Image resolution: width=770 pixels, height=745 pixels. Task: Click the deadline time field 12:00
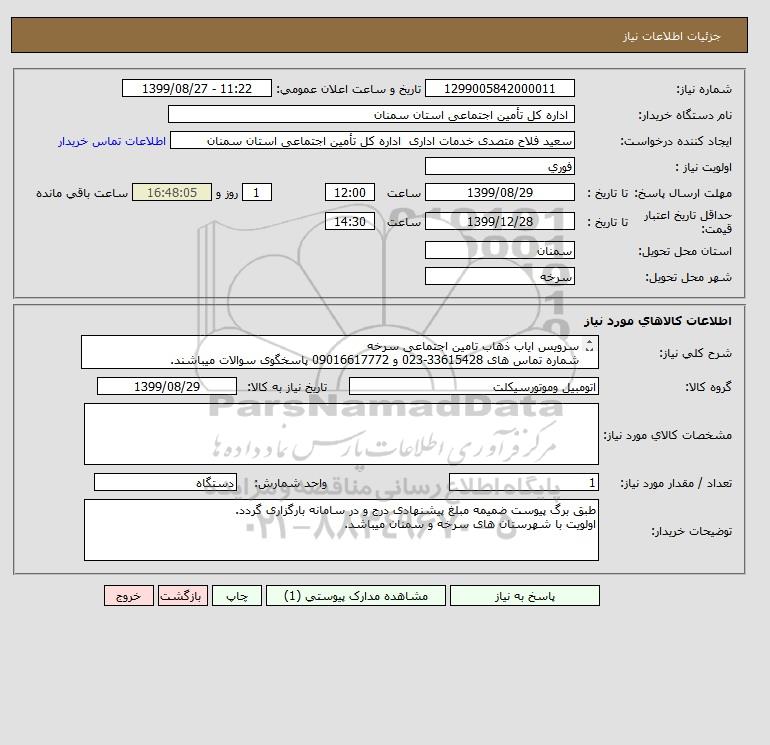pyautogui.click(x=350, y=193)
